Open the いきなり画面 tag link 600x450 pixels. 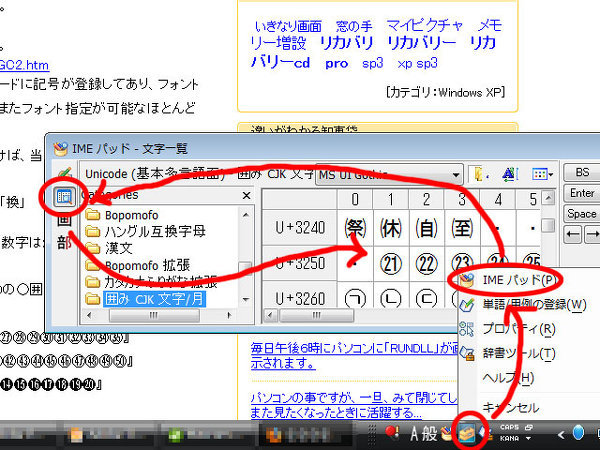[x=289, y=26]
